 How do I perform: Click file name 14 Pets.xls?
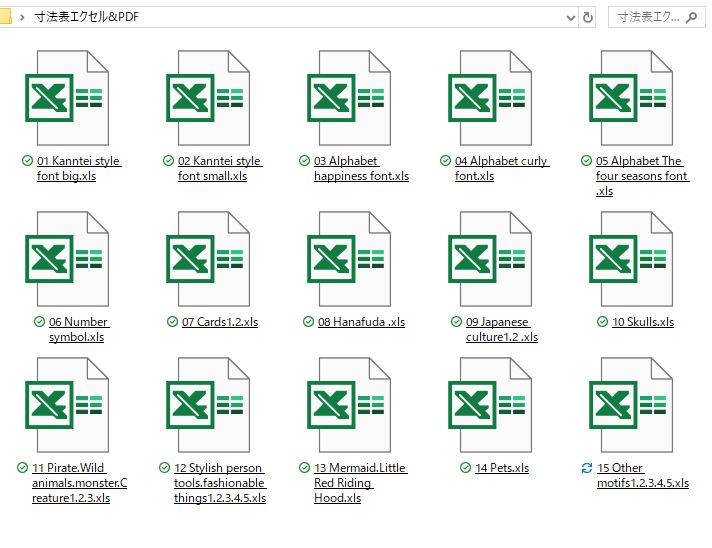point(502,468)
